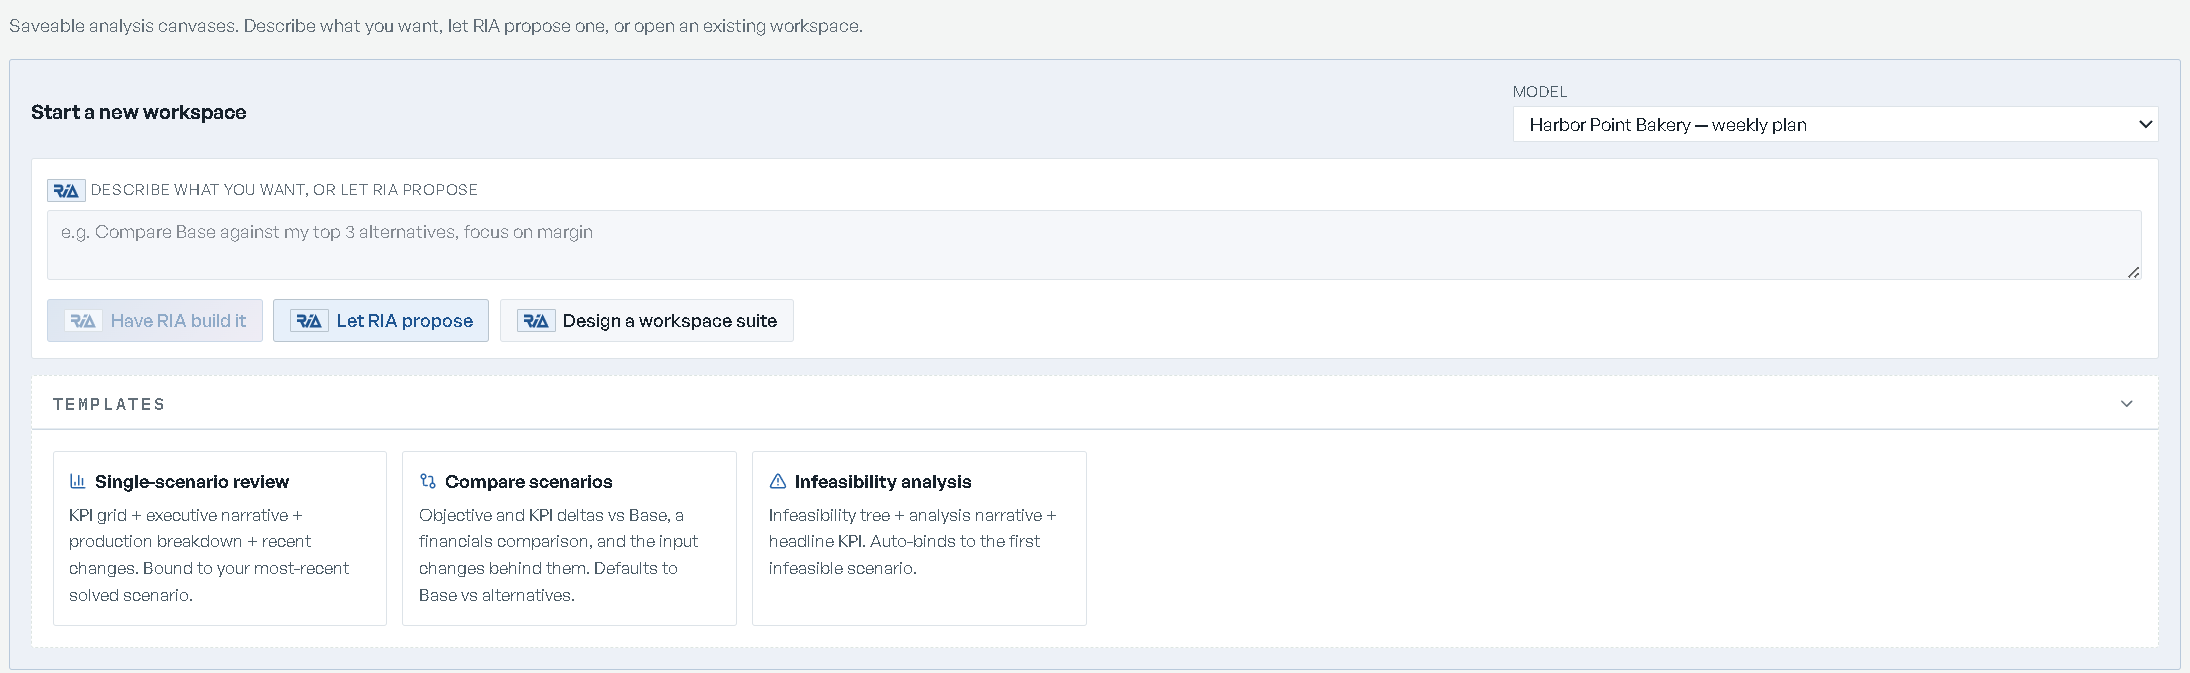The image size is (2190, 673).
Task: Click the RIA icon inside Let RIA propose
Action: (309, 321)
